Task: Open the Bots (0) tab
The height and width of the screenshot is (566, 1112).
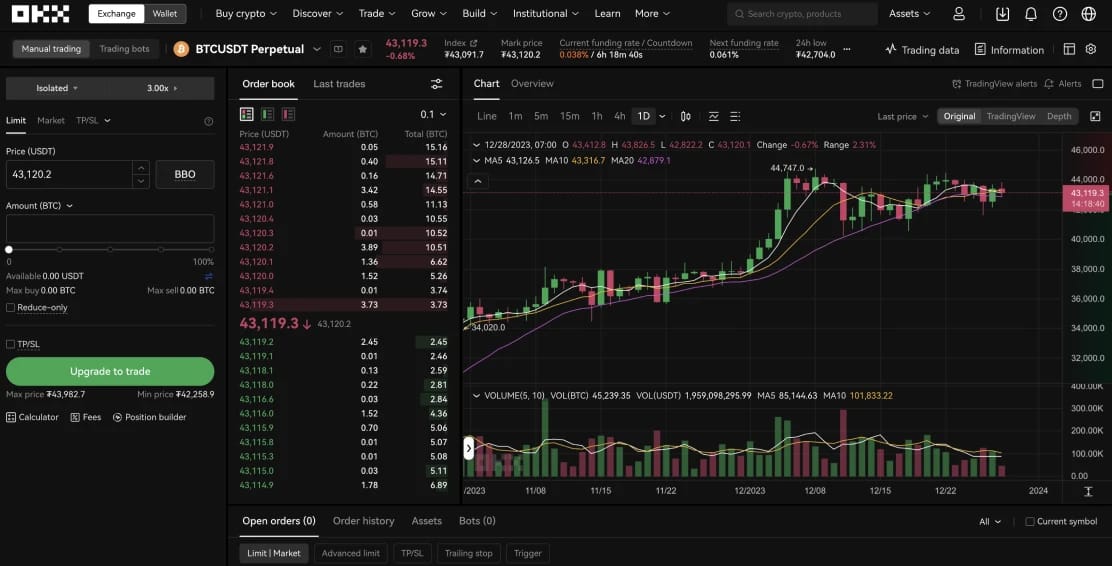Action: point(477,521)
